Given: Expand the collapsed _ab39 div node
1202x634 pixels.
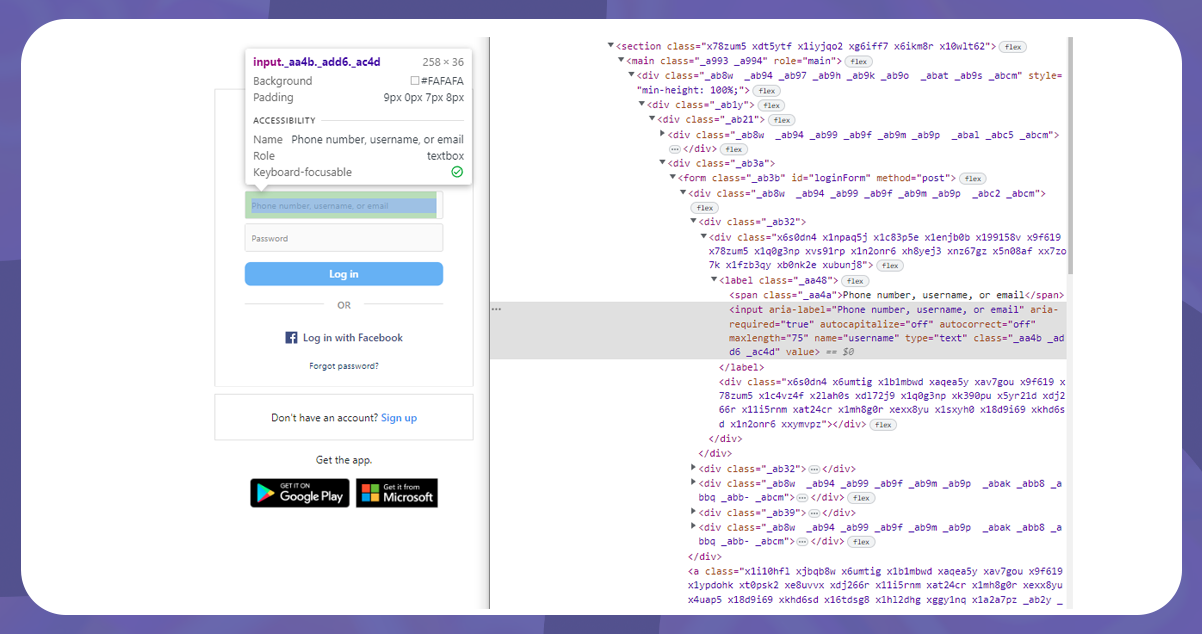Looking at the screenshot, I should pyautogui.click(x=694, y=513).
